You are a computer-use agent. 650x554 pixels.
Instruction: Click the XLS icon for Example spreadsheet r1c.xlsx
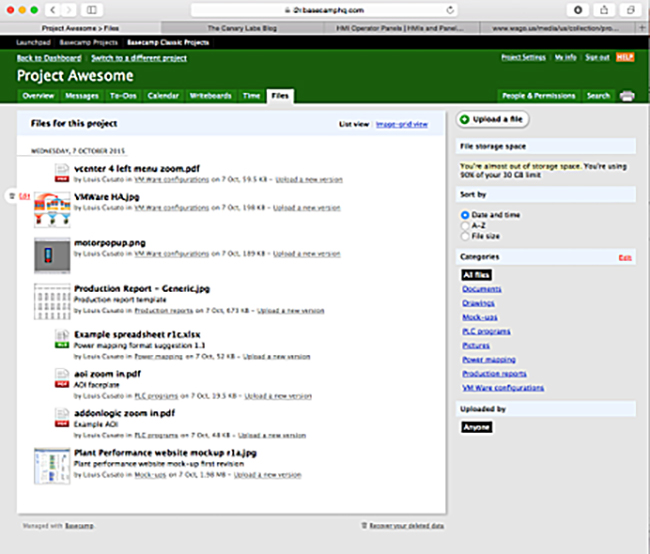pos(61,345)
